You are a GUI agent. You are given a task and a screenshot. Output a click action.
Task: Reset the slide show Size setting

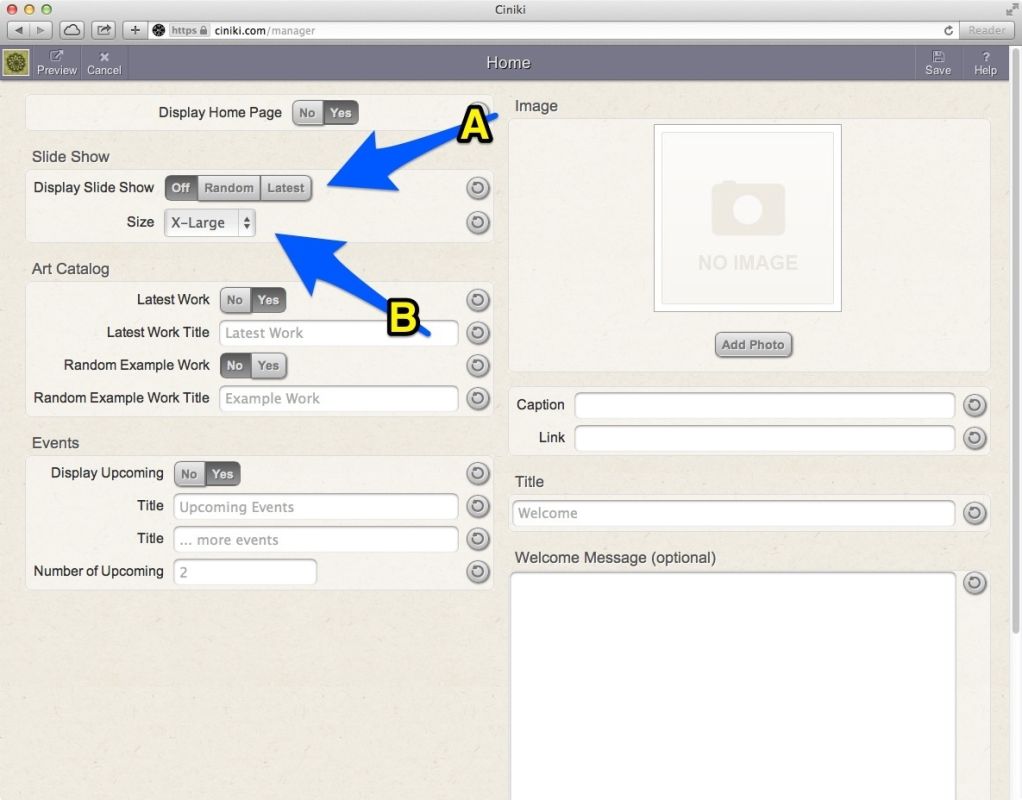tap(478, 222)
